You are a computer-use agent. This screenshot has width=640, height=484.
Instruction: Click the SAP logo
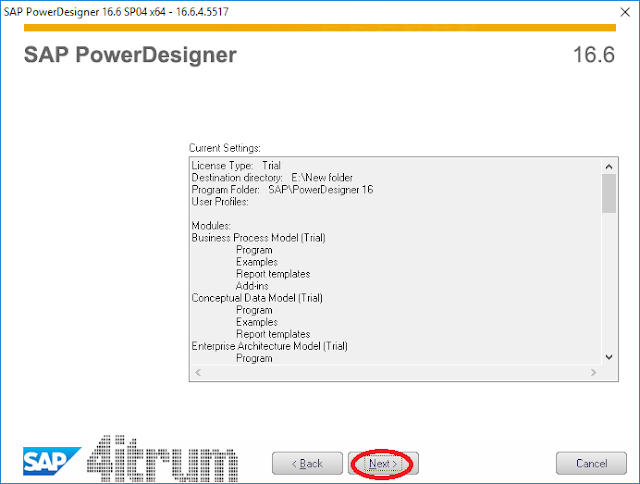(x=52, y=461)
